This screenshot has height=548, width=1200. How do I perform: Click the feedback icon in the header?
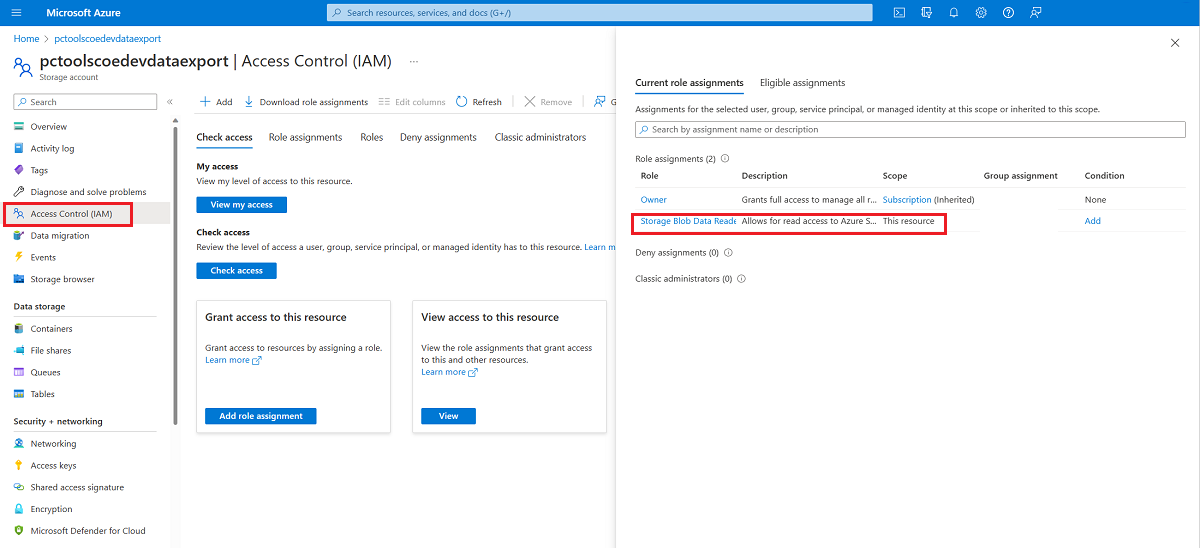click(x=1035, y=12)
